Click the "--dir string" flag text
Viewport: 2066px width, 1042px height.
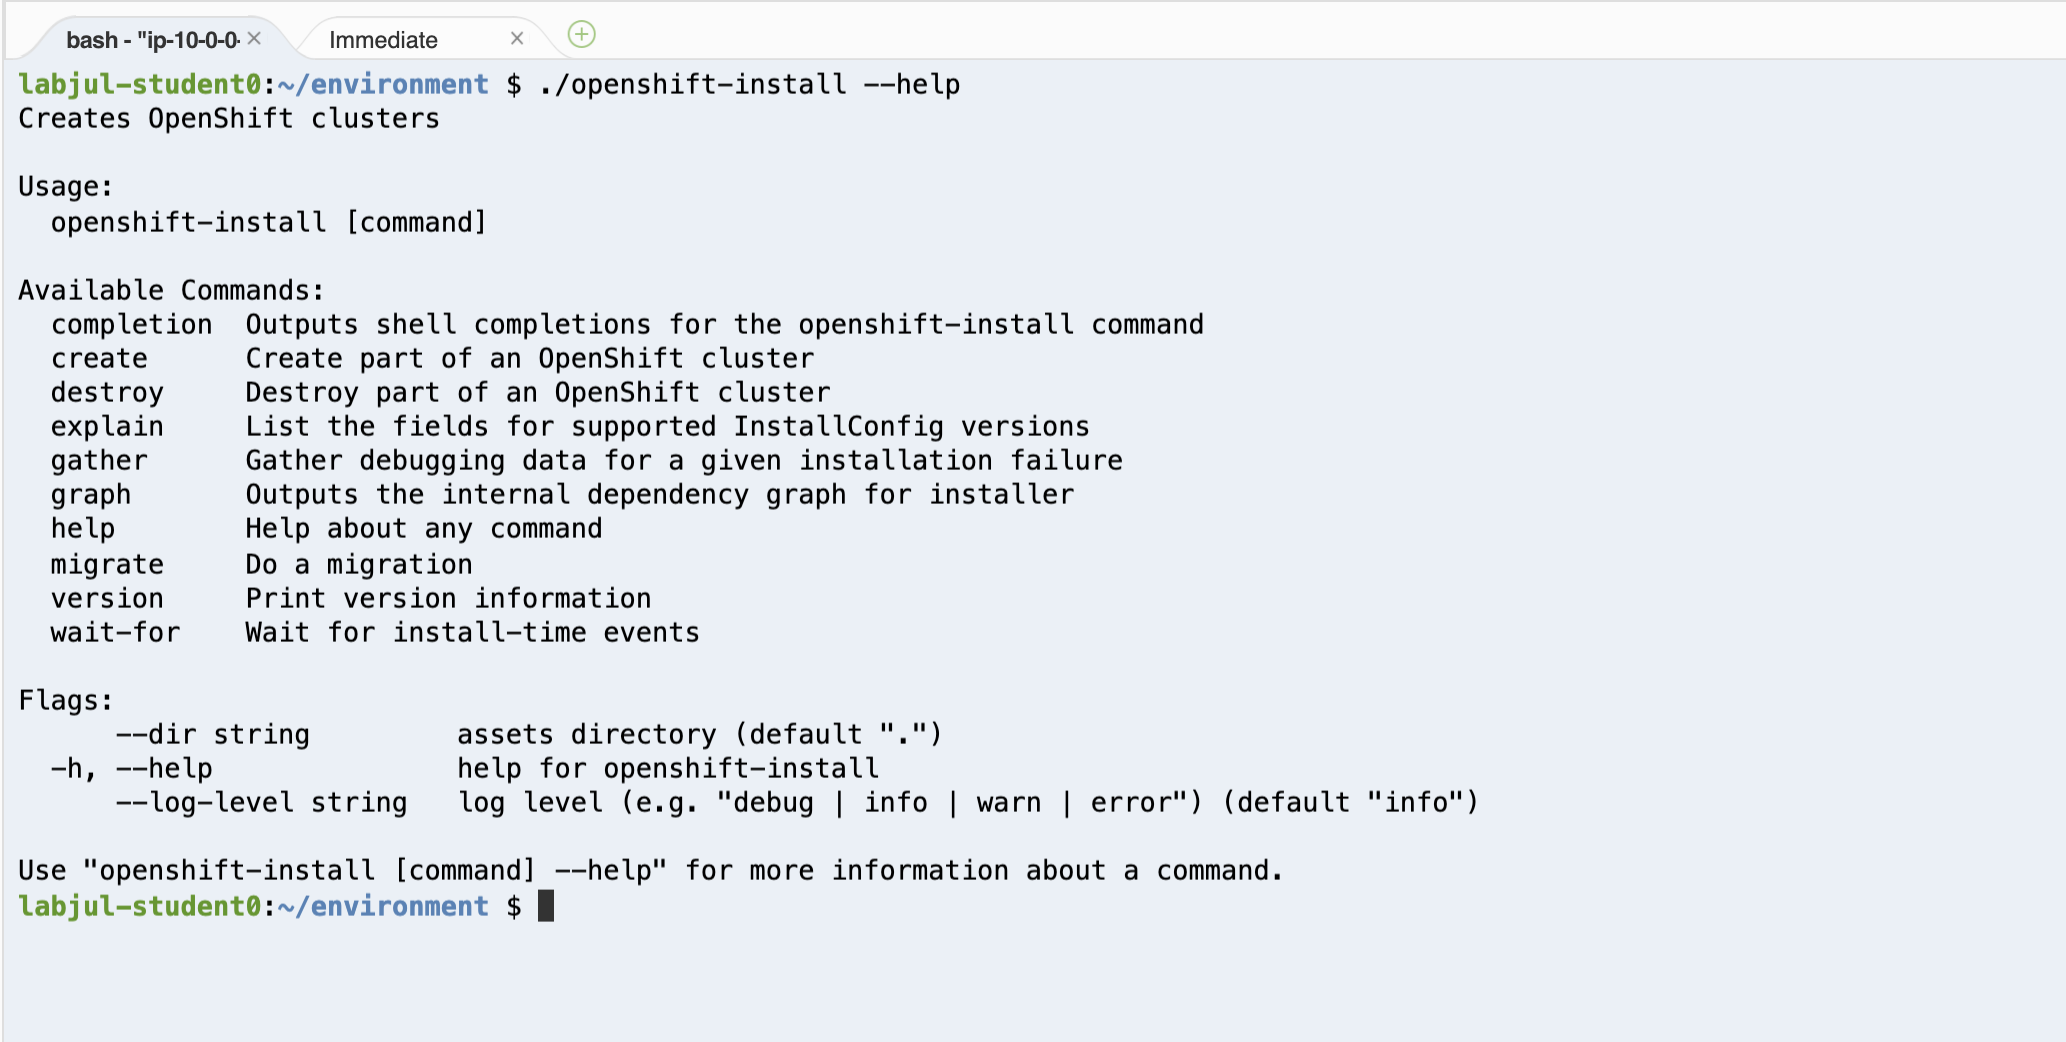pos(213,735)
